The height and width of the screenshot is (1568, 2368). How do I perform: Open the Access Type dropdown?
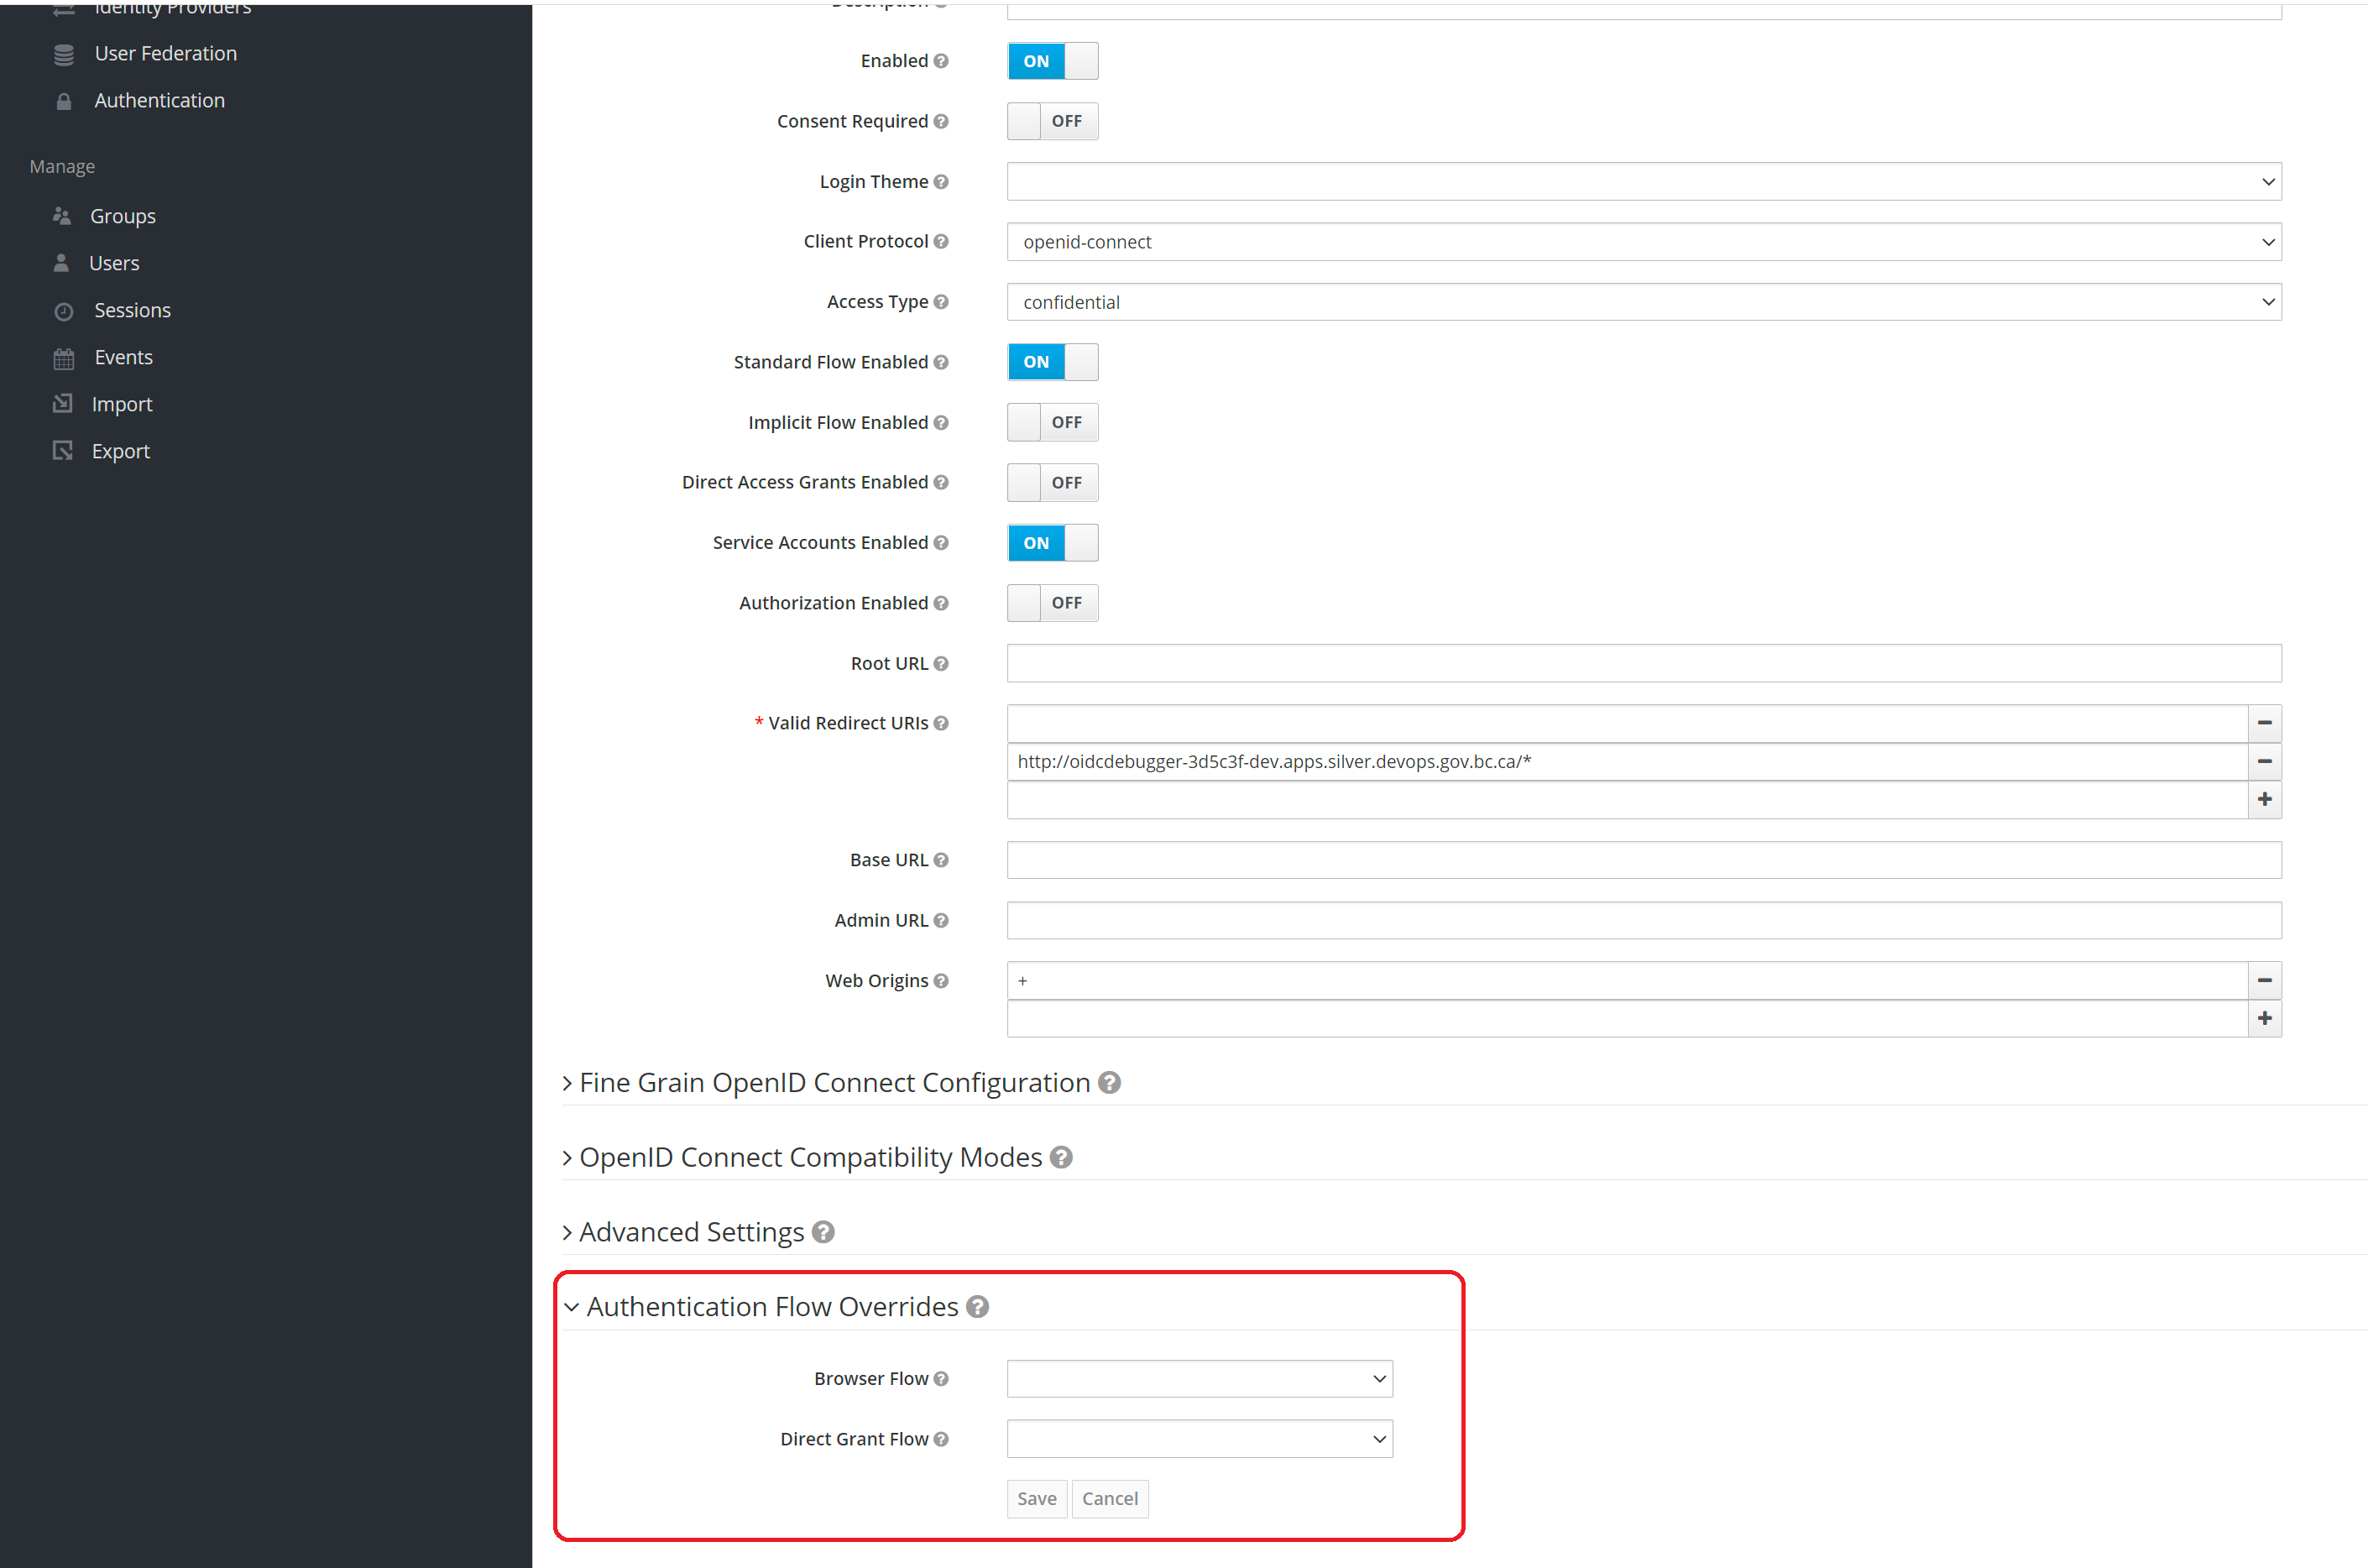click(x=1644, y=302)
